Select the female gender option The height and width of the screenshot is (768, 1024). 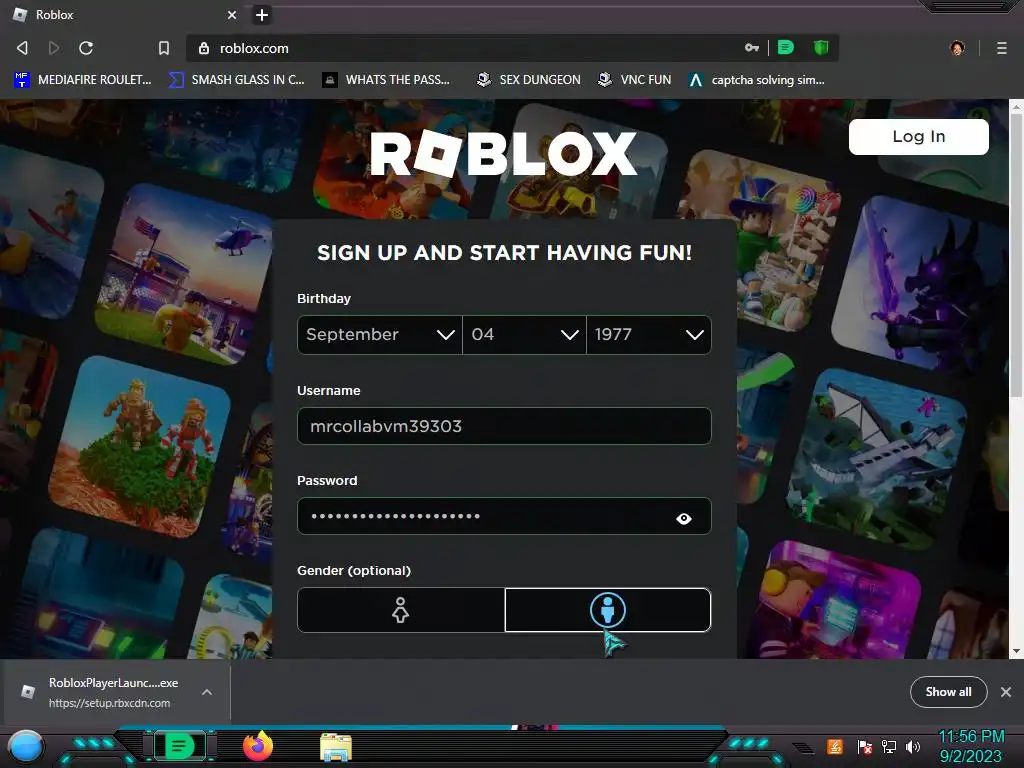(401, 610)
